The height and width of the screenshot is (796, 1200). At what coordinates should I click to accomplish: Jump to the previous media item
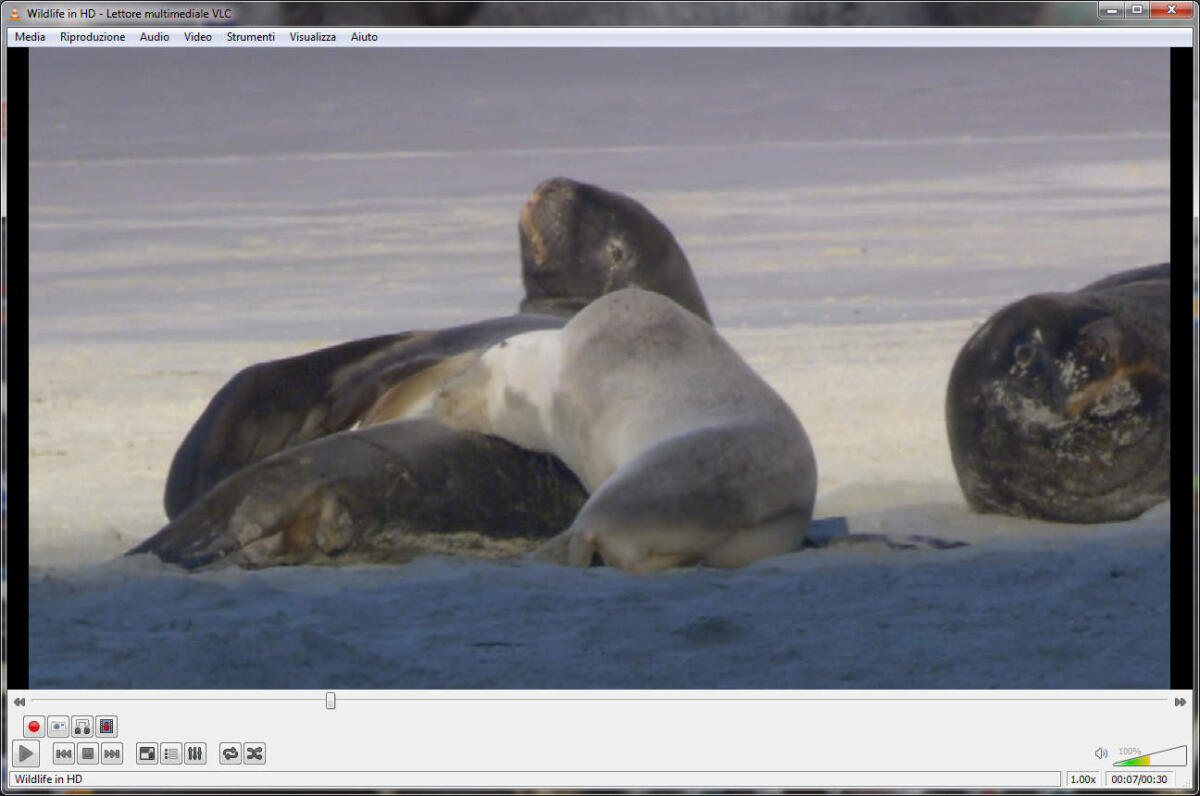click(62, 753)
